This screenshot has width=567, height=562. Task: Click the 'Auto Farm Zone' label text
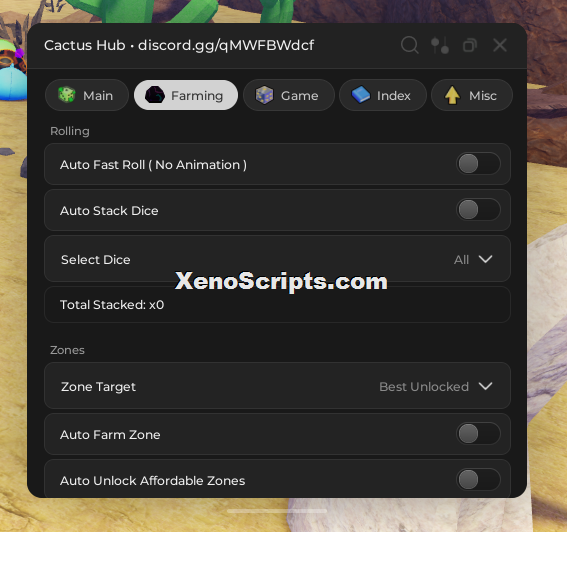click(x=110, y=434)
